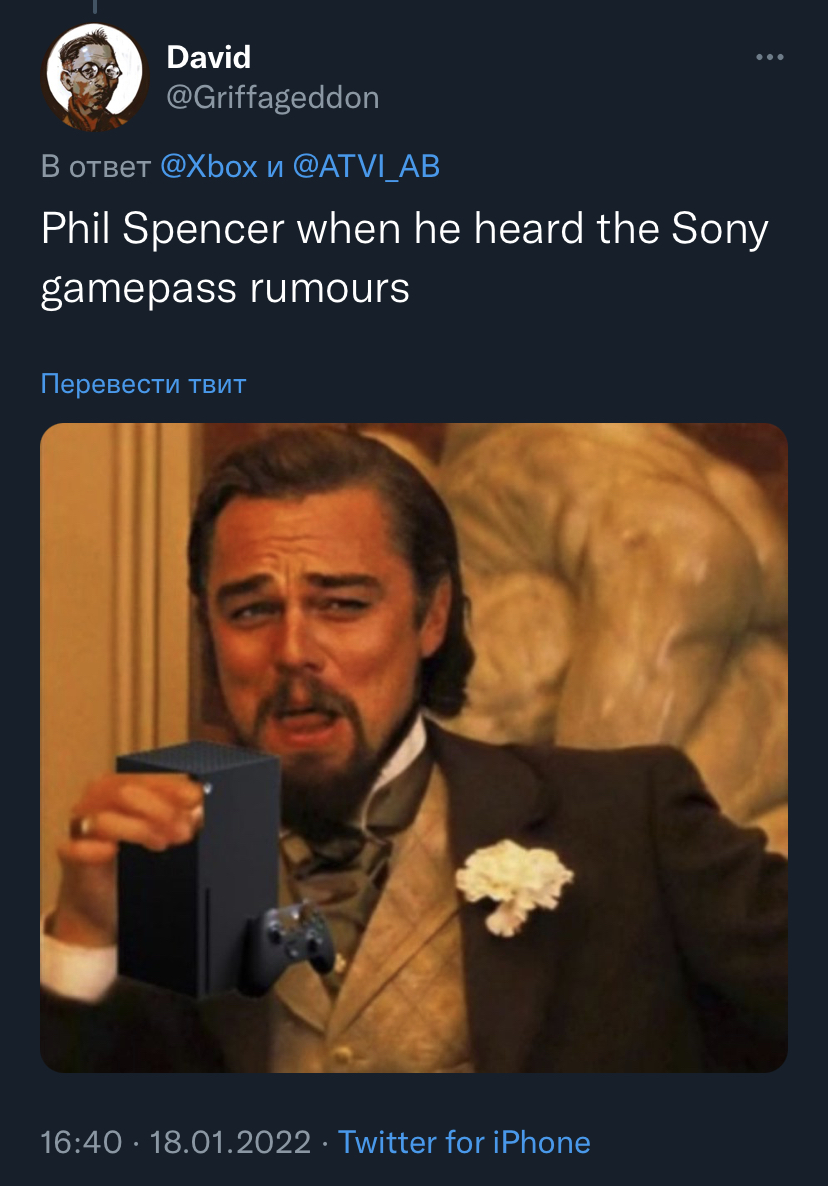Click the 18.01.2022 date
The width and height of the screenshot is (828, 1186).
click(x=230, y=1142)
